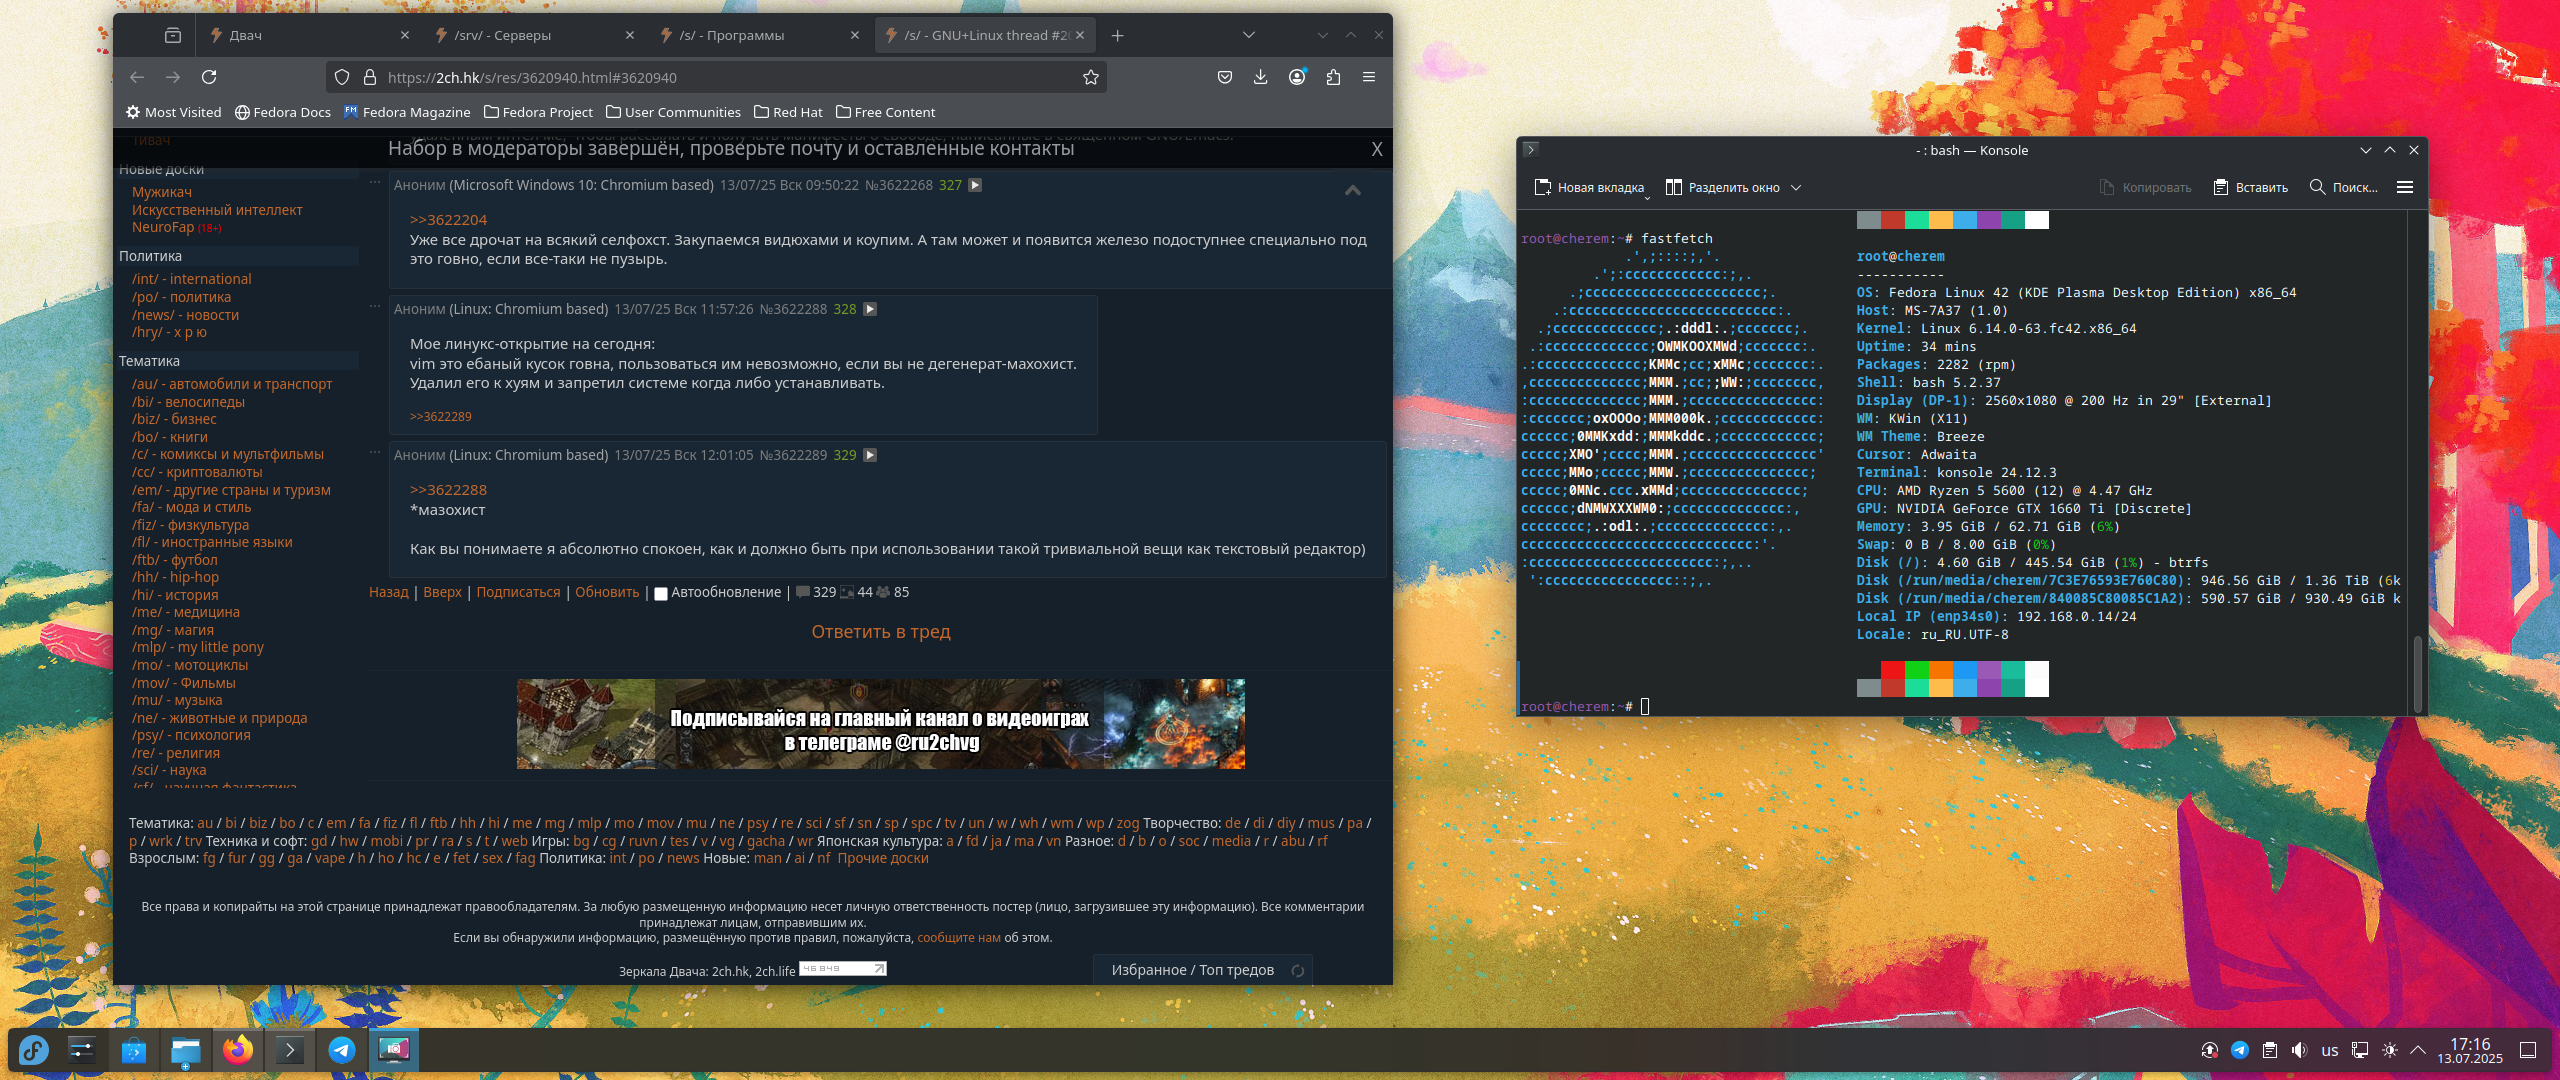Screen dimensions: 2560x1080
Task: Open the Firefox extensions puzzle icon
Action: pos(1333,77)
